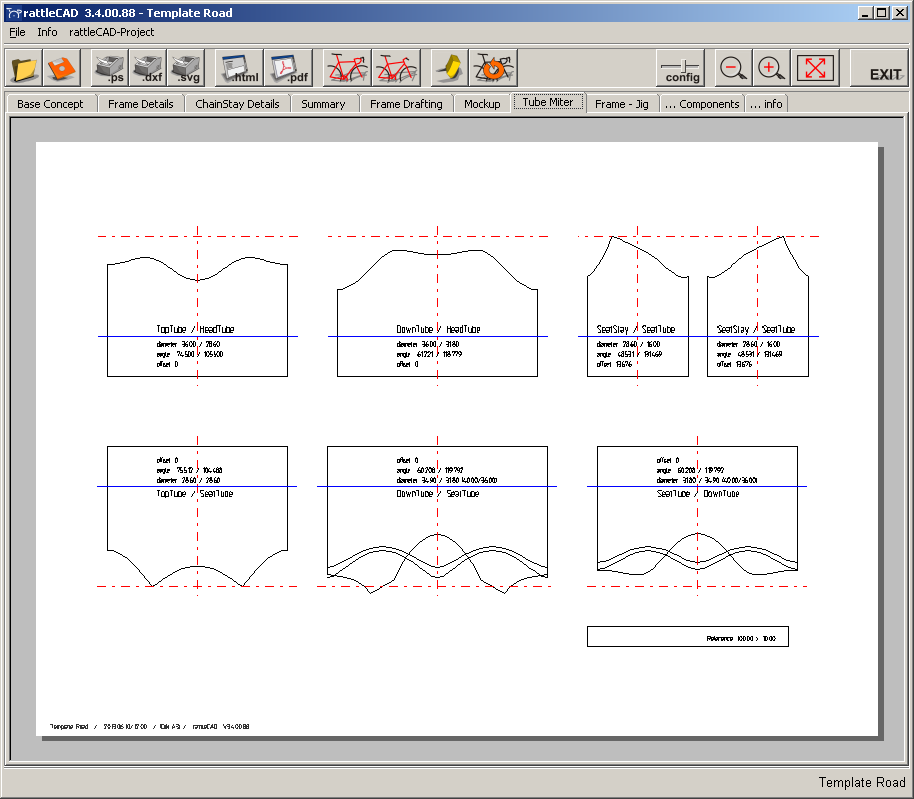Open the Info menu
914x799 pixels.
[x=47, y=32]
